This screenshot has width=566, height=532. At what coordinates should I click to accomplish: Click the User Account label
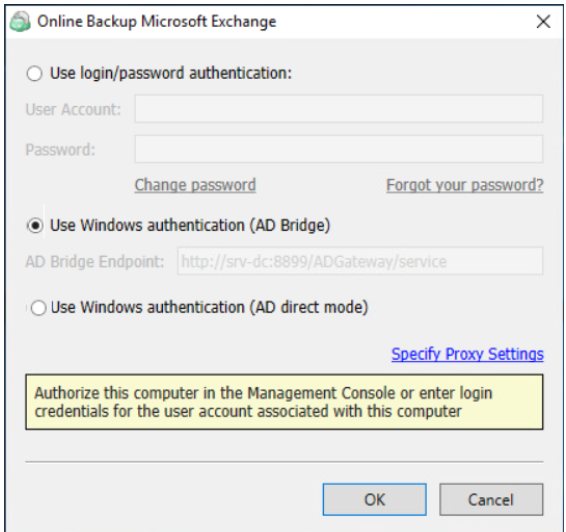73,109
